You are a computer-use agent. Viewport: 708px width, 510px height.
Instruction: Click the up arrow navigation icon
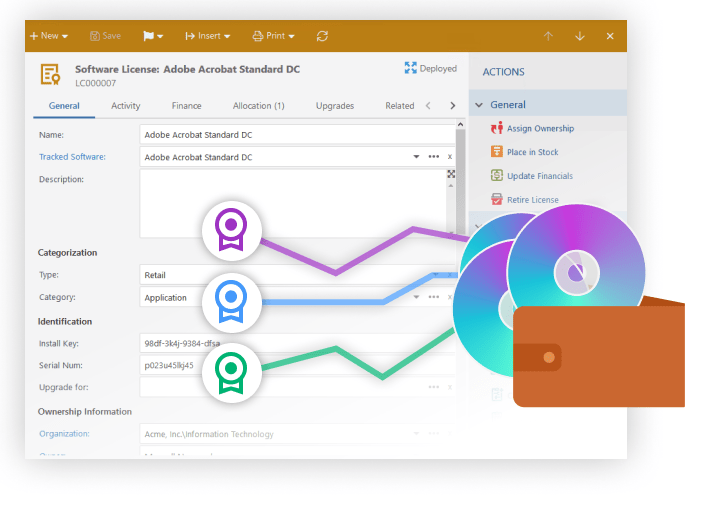[x=548, y=36]
